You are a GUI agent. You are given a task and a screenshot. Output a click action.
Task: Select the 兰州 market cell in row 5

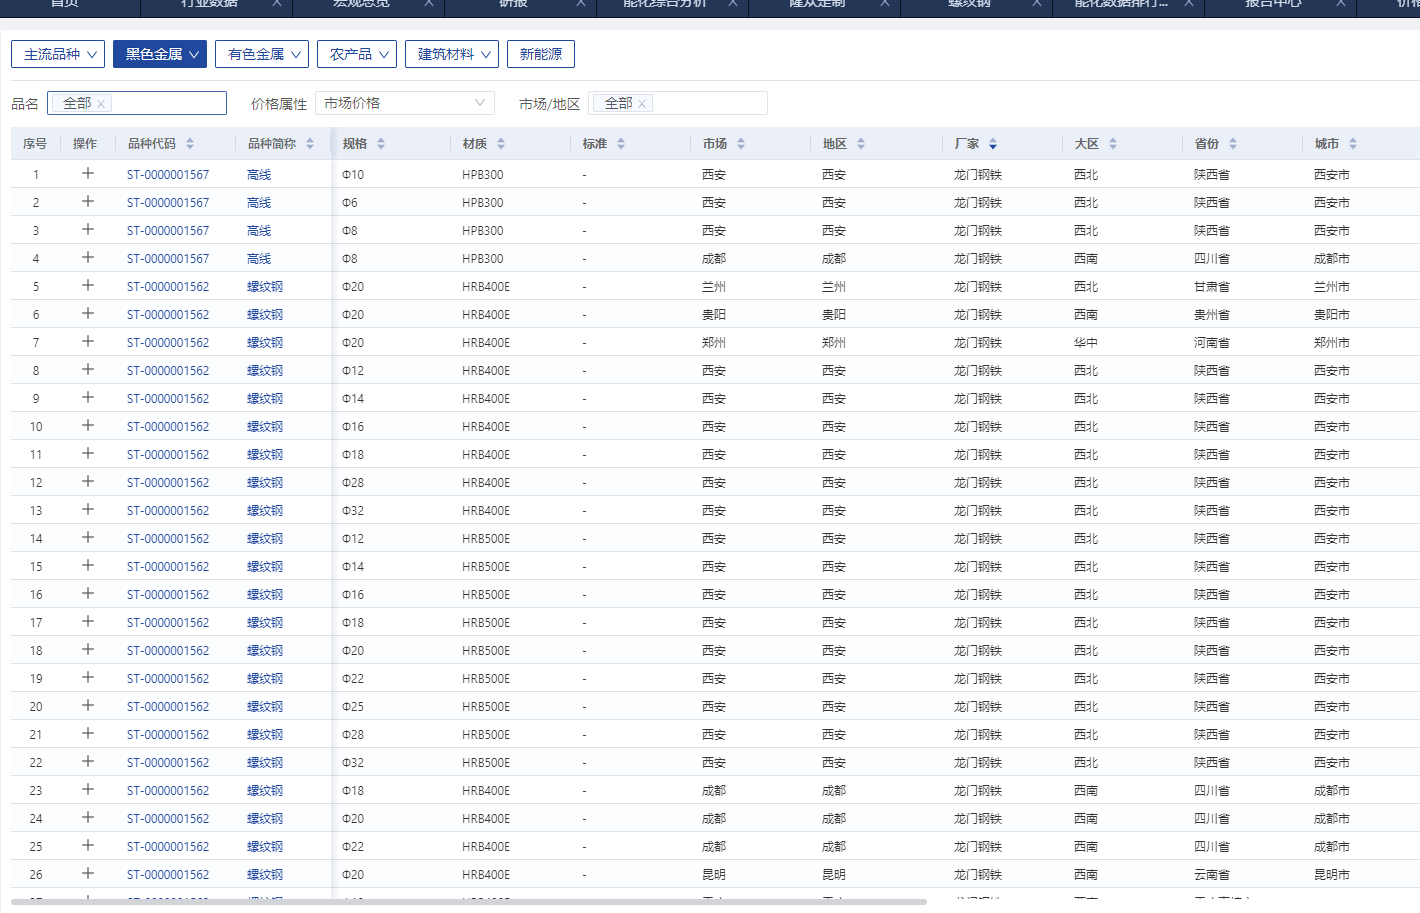[x=714, y=286]
